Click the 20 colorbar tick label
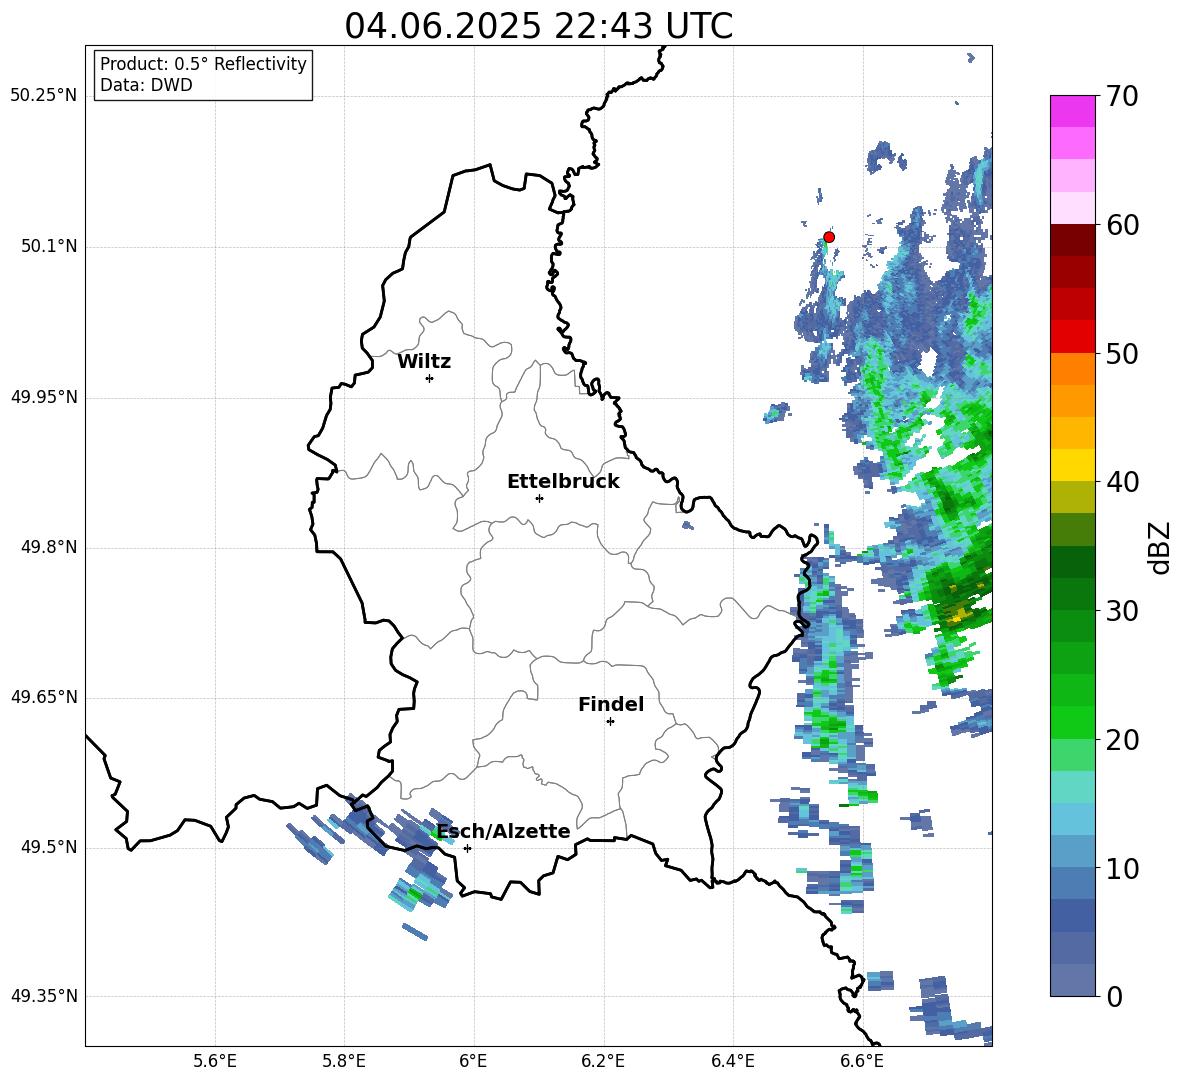Viewport: 1184px width, 1081px height. coord(1122,739)
